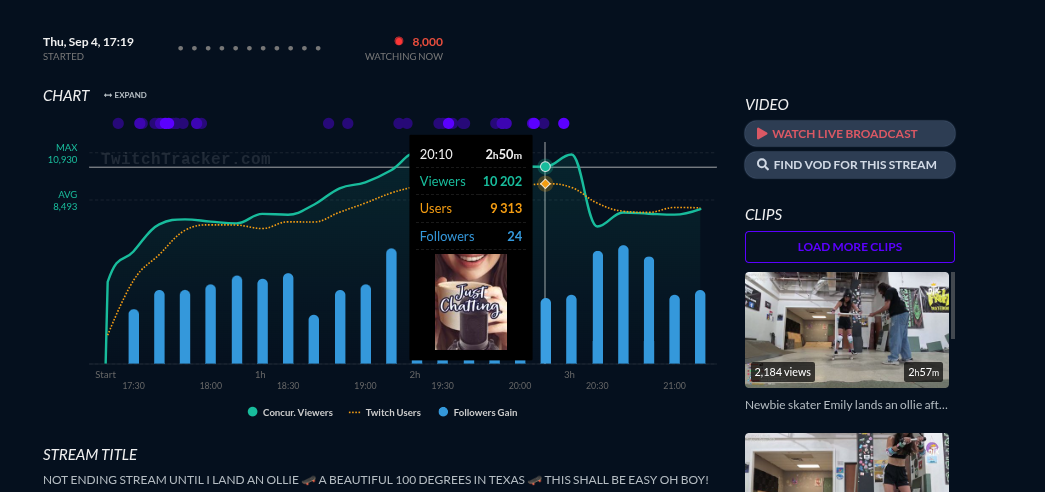
Task: Select the orange diamond users marker
Action: point(545,183)
